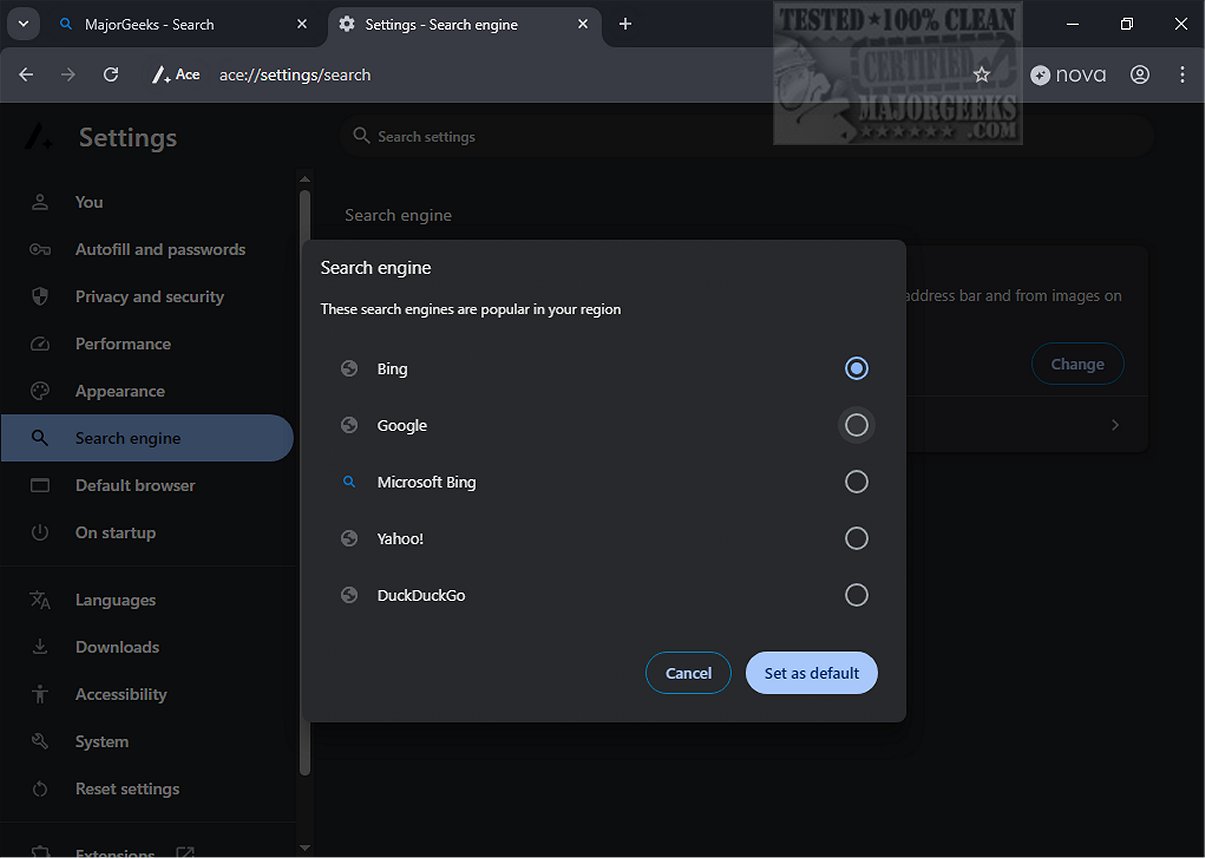
Task: Click the Accessibility figure icon
Action: tap(40, 694)
